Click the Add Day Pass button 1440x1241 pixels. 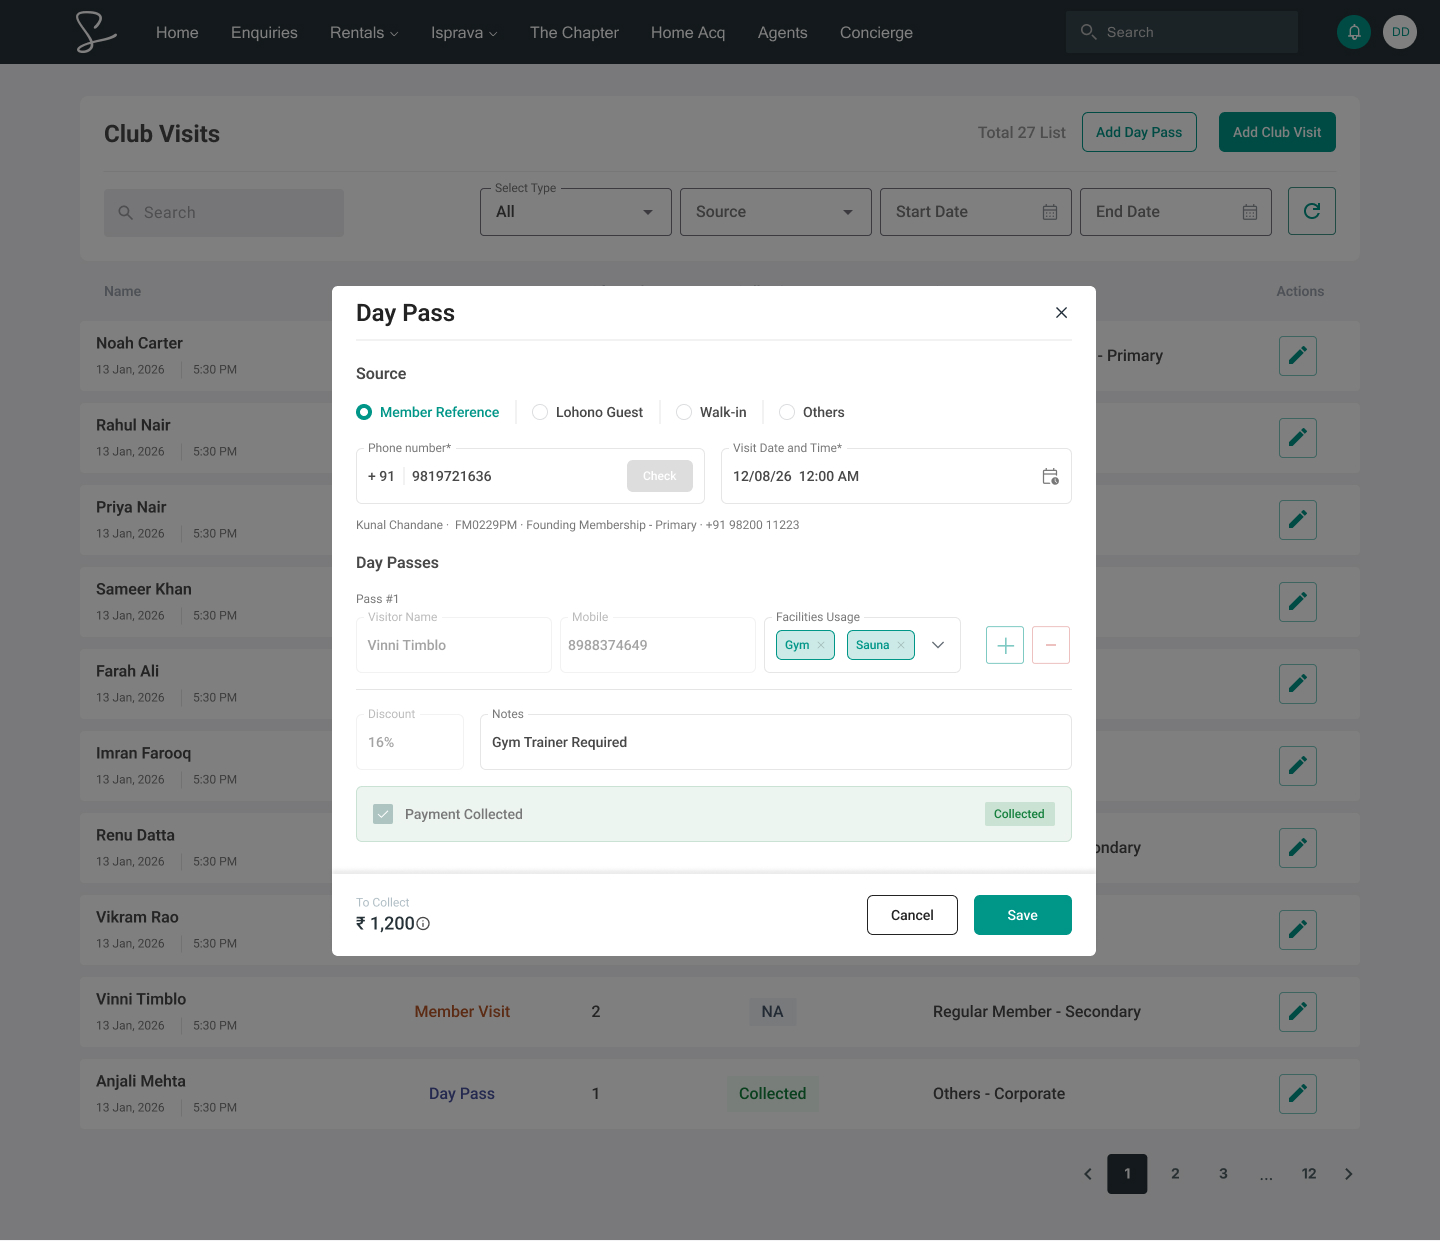(x=1139, y=132)
